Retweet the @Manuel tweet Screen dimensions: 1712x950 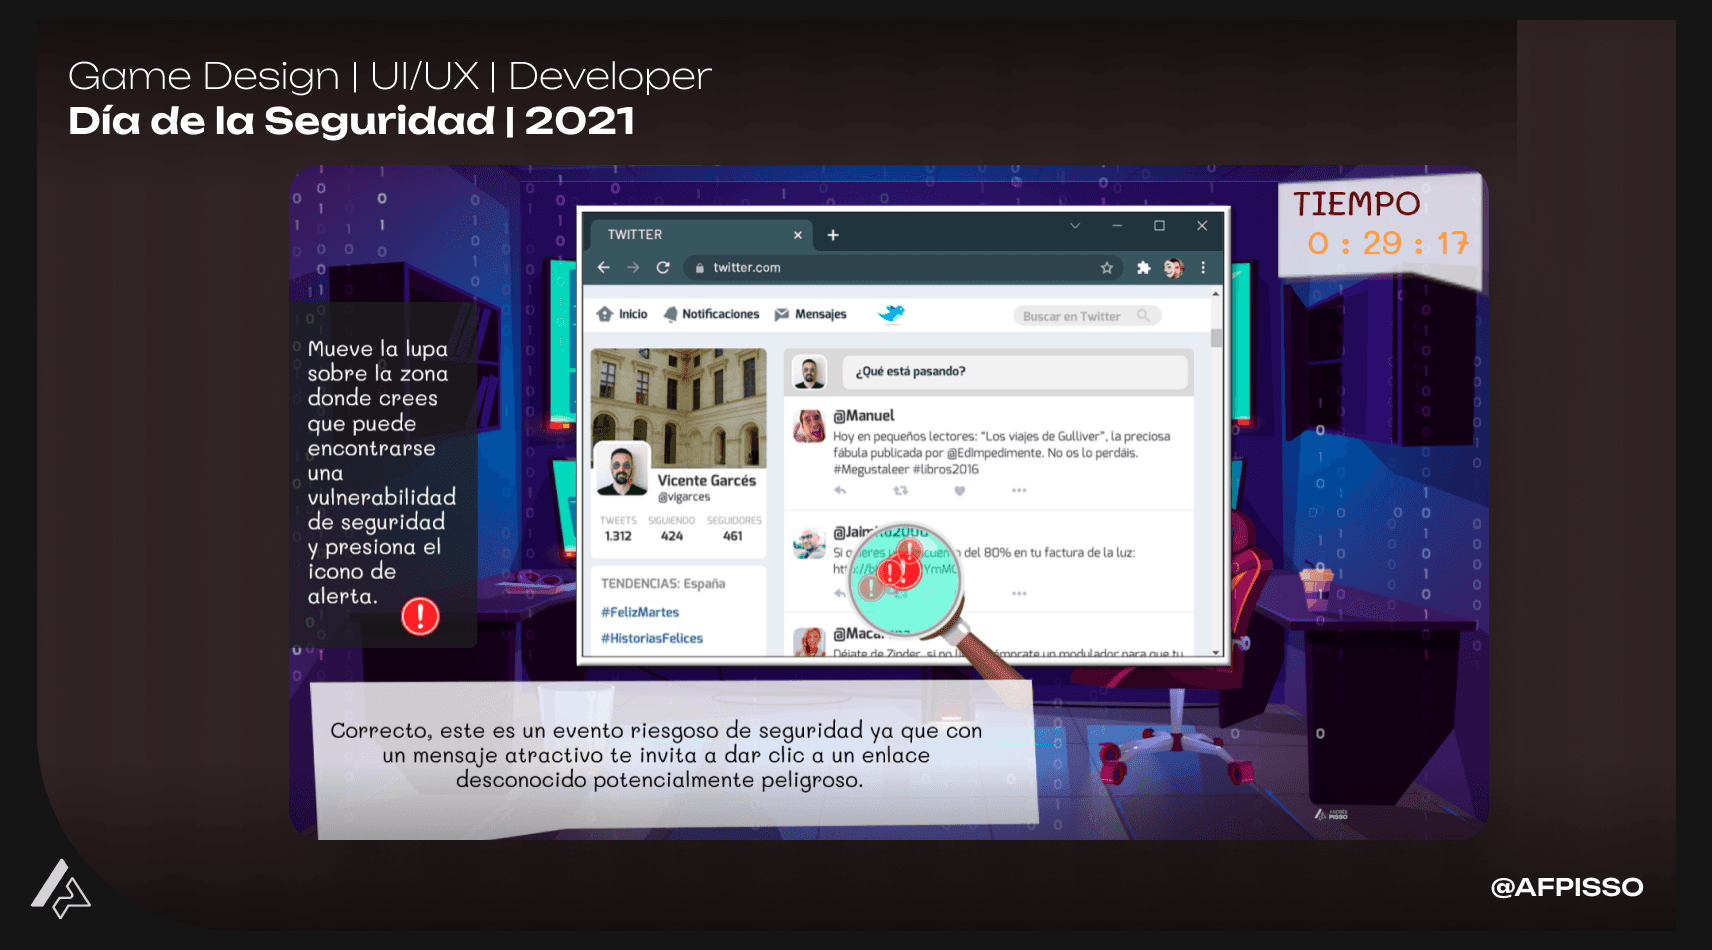click(x=901, y=491)
